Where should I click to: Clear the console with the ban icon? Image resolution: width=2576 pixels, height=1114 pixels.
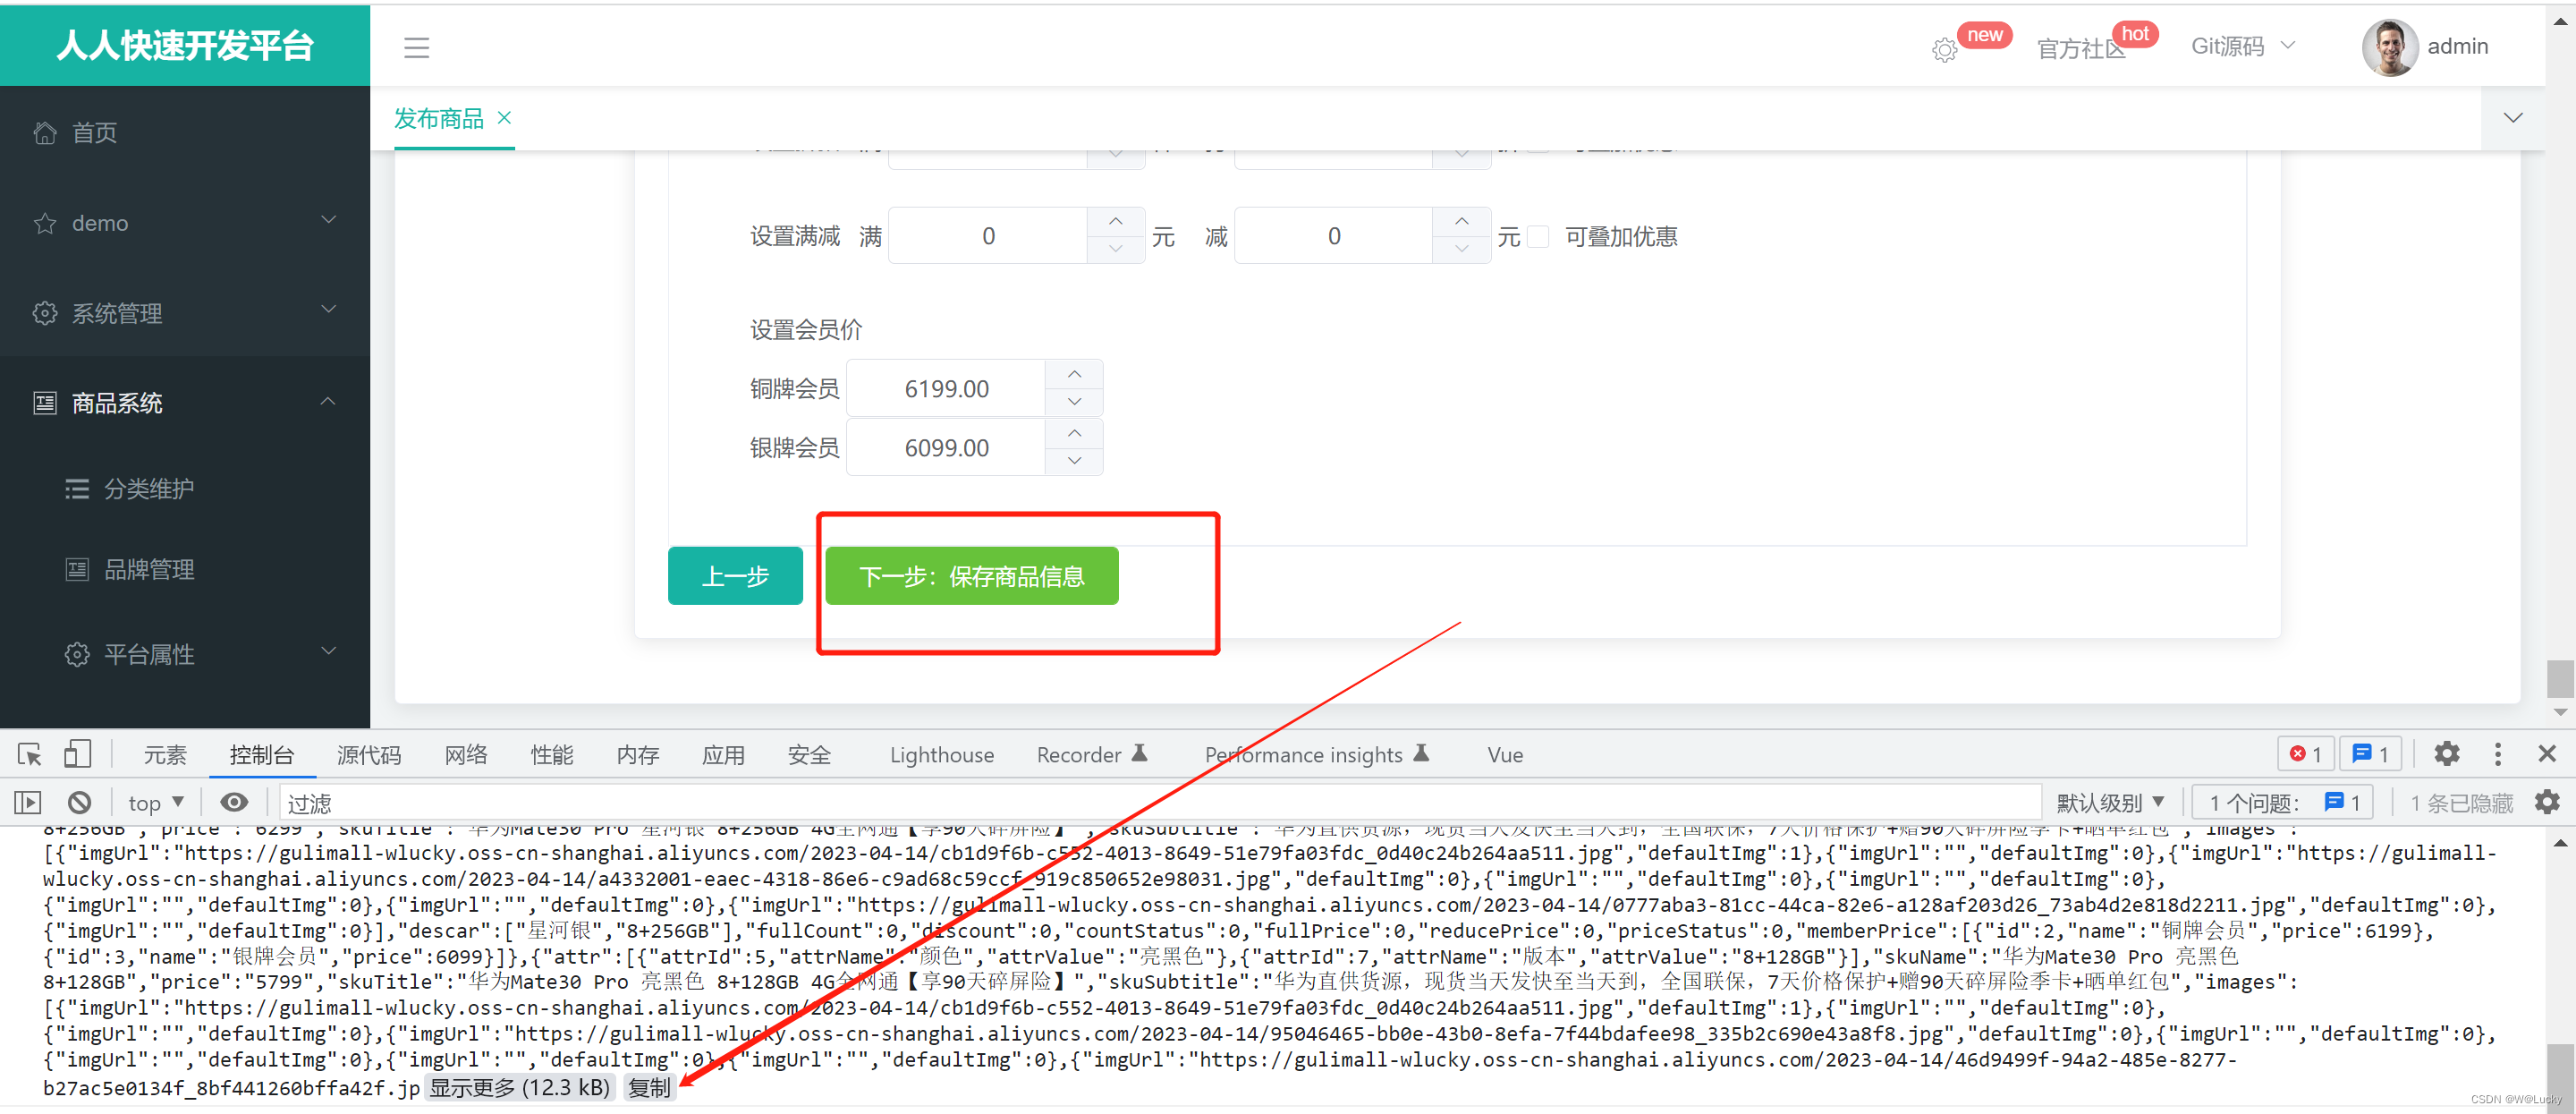click(x=80, y=803)
